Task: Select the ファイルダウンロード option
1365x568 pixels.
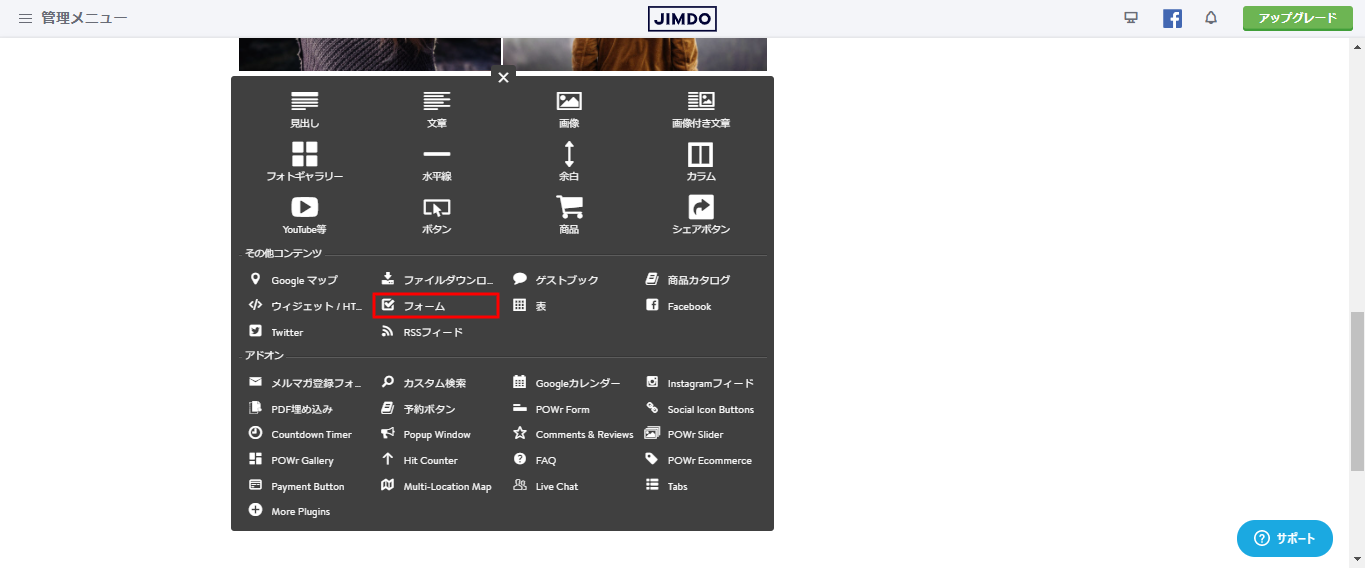Action: tap(437, 280)
